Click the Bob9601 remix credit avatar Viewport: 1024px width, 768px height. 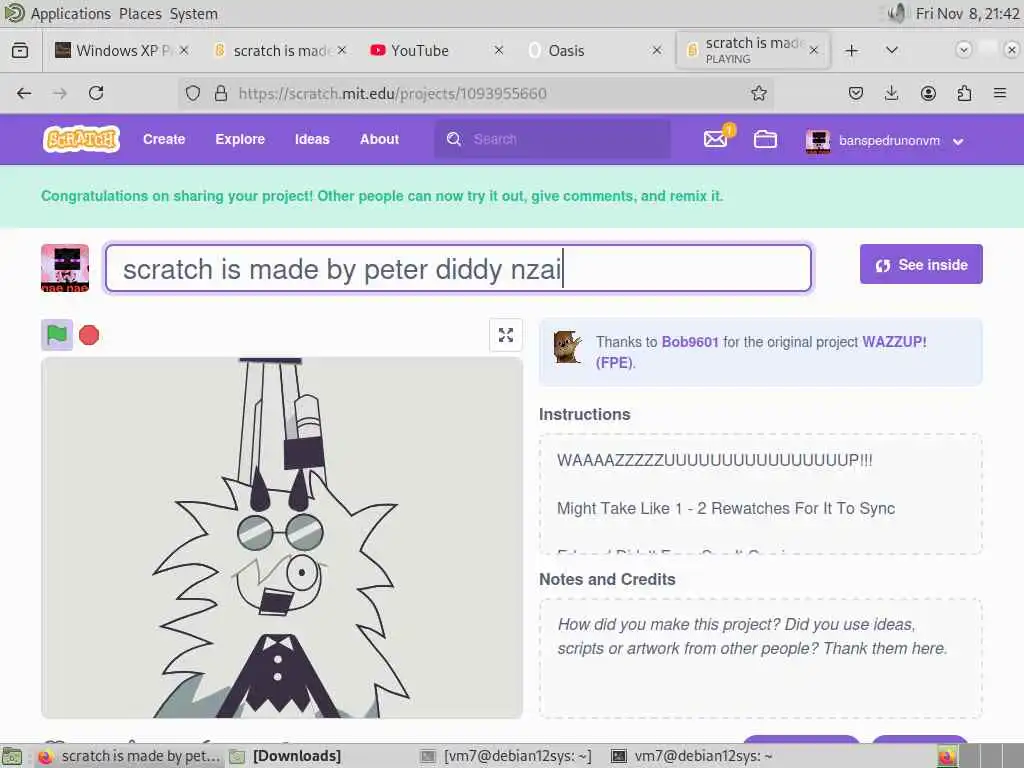tap(567, 346)
